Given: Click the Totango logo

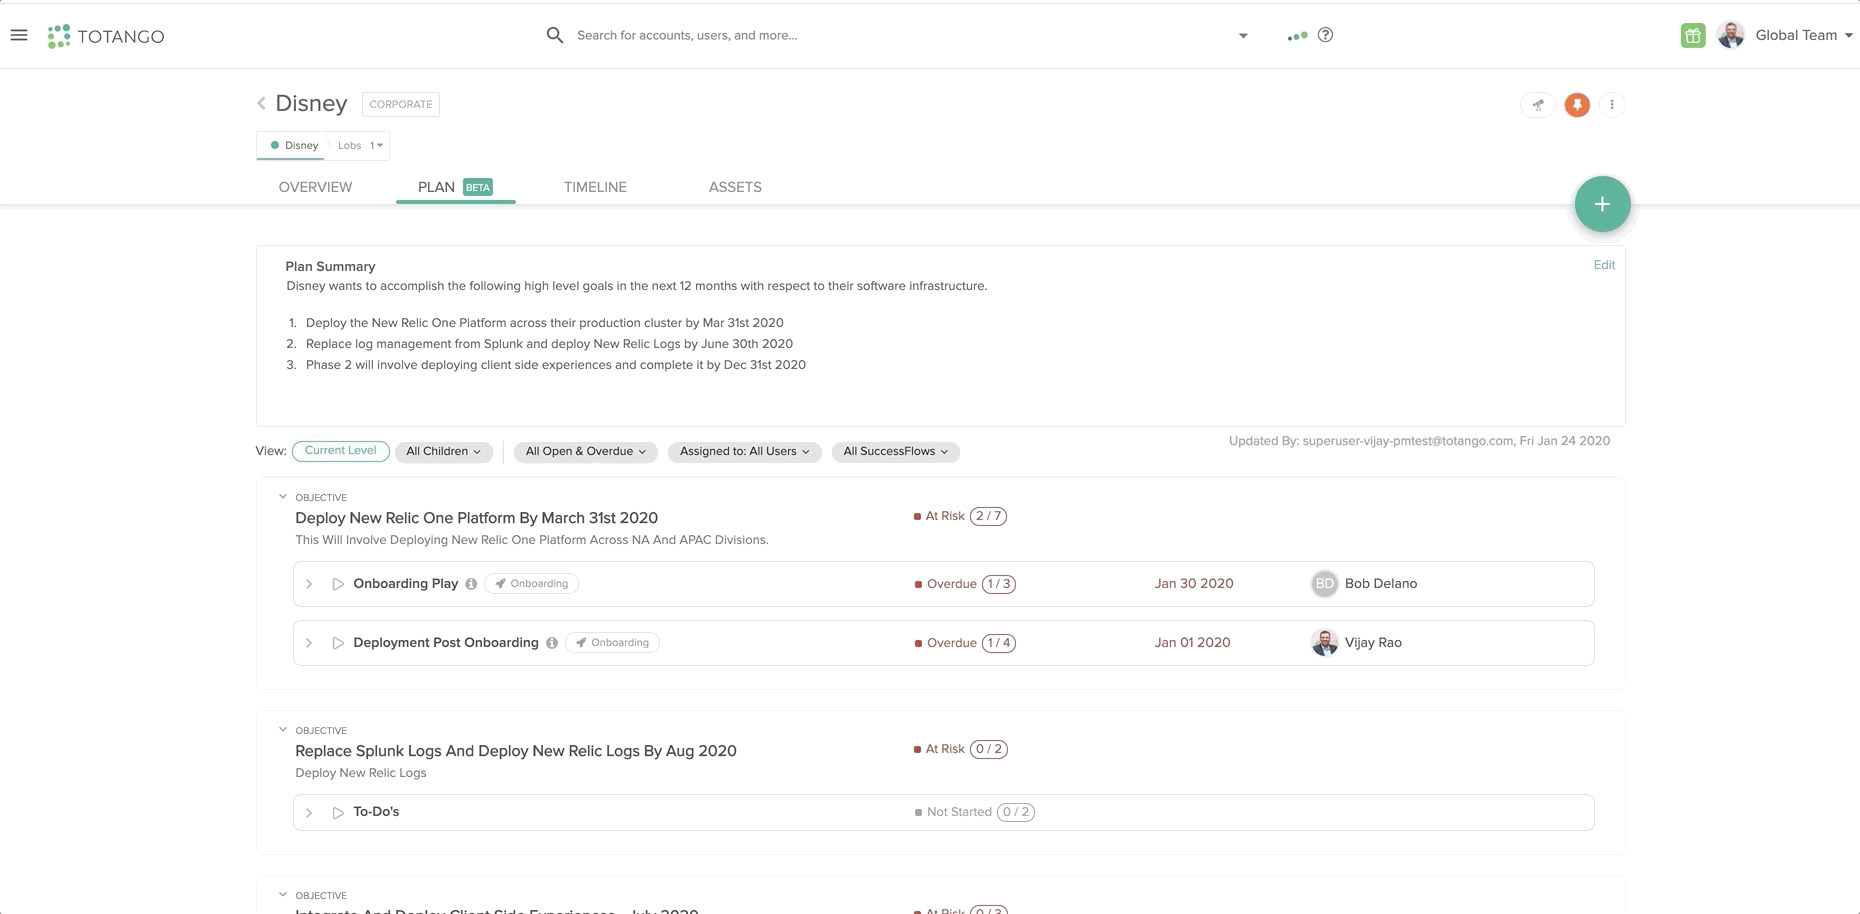Looking at the screenshot, I should coord(106,36).
